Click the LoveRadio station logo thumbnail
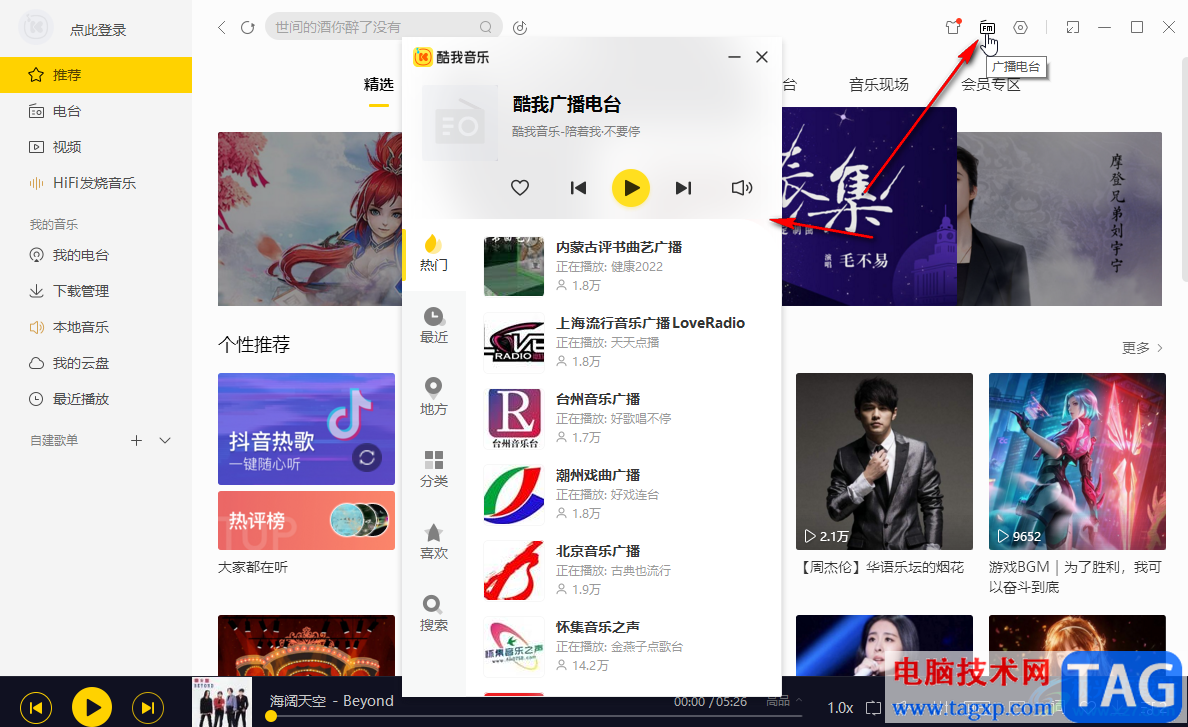1188x727 pixels. point(514,342)
